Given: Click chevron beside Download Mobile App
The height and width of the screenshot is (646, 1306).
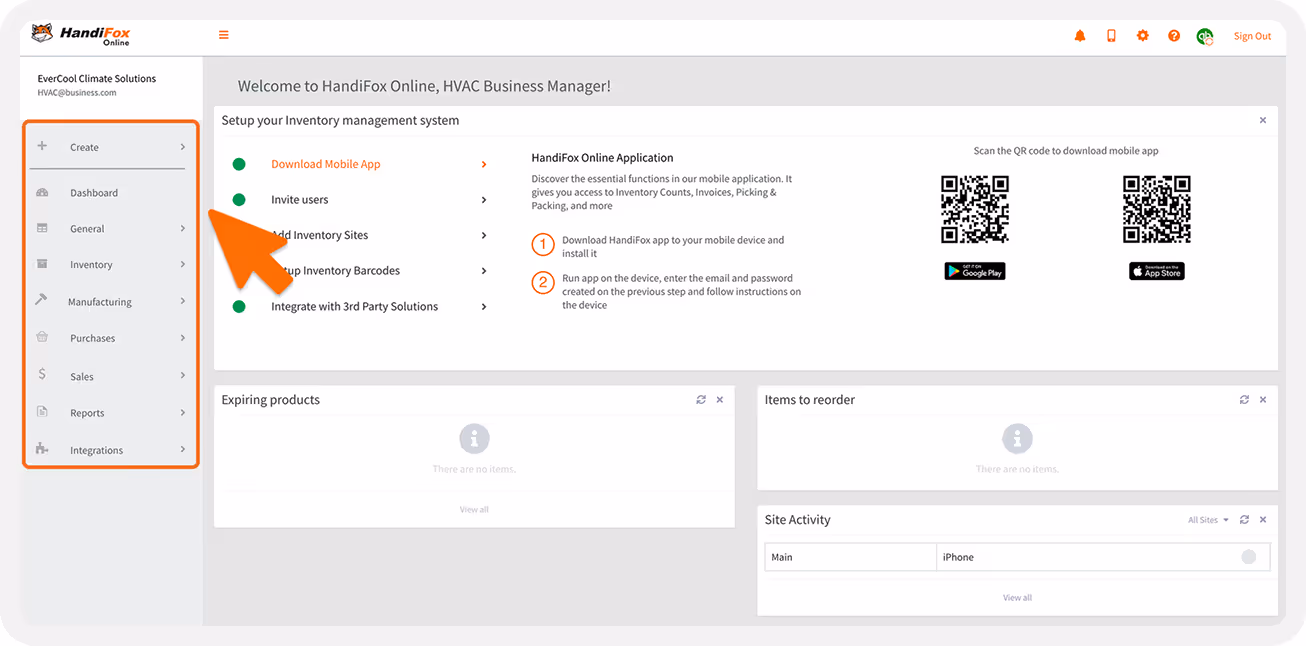Looking at the screenshot, I should [484, 164].
